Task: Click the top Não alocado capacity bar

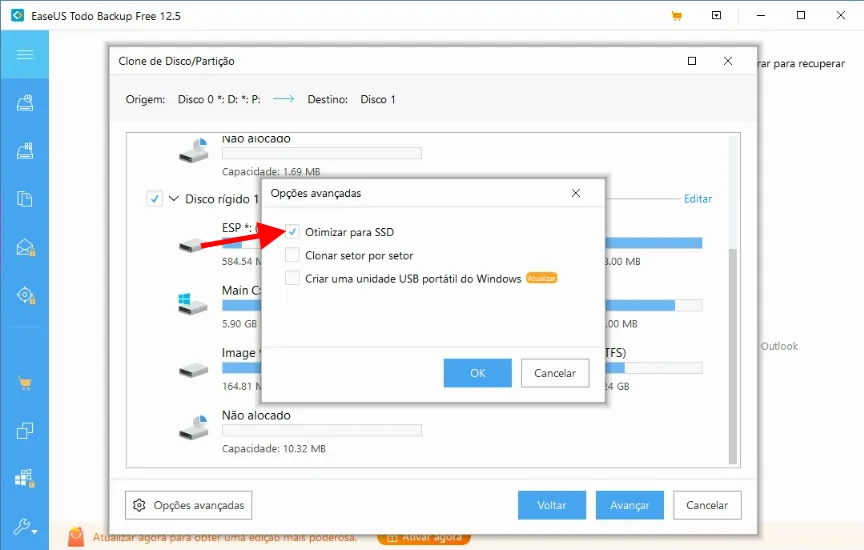Action: [322, 153]
